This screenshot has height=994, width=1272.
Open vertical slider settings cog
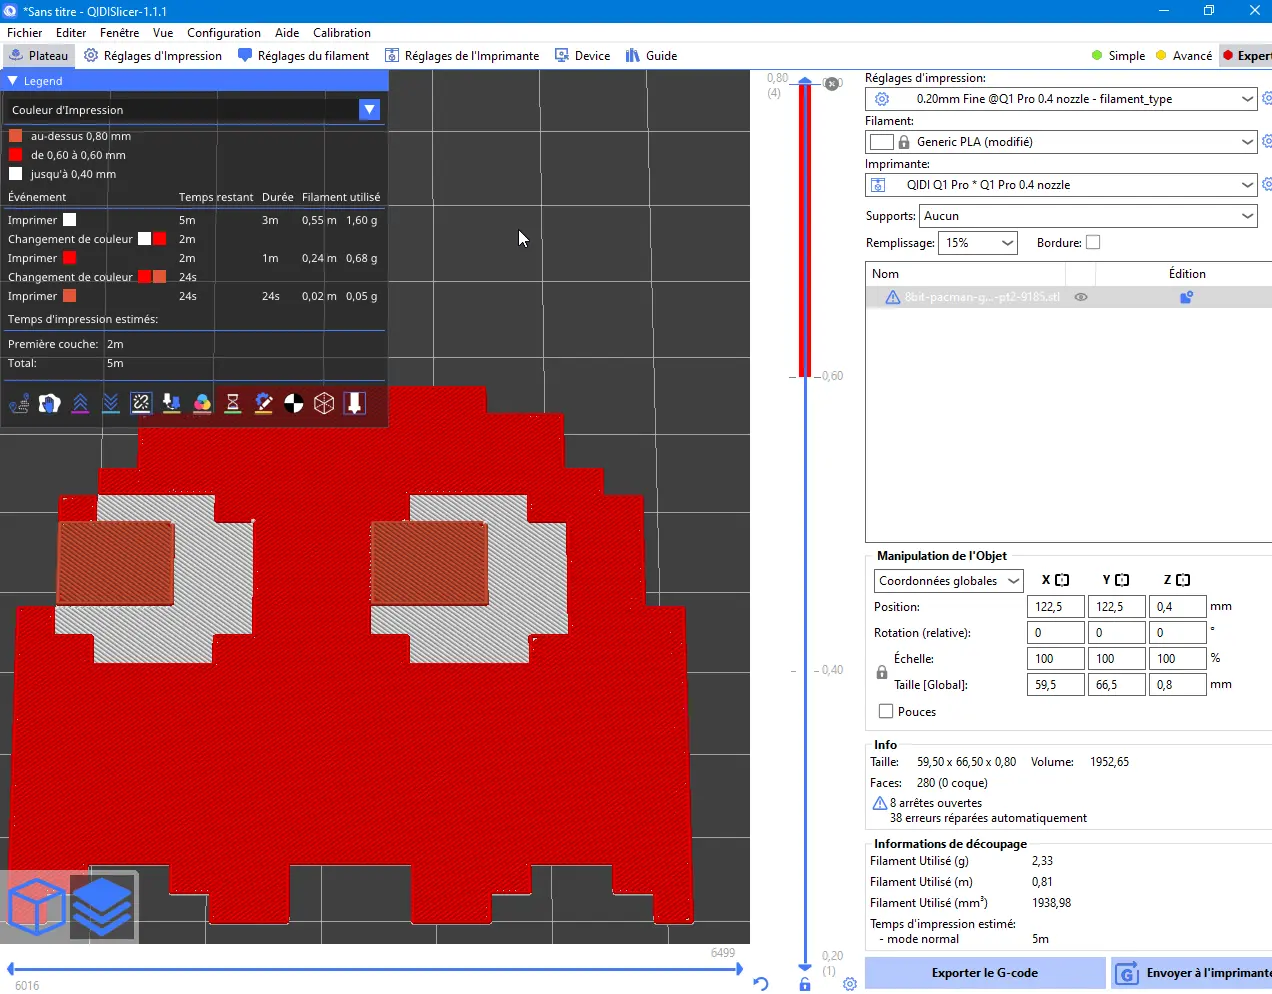tap(850, 984)
